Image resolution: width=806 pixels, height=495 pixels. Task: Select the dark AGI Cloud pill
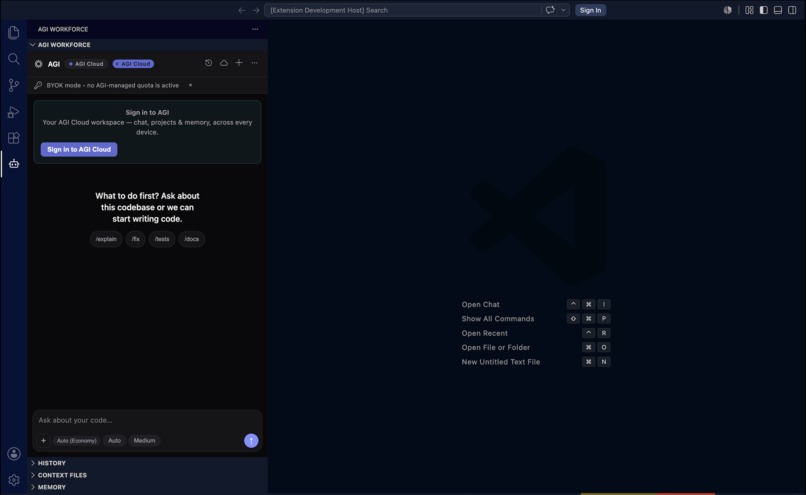[86, 64]
